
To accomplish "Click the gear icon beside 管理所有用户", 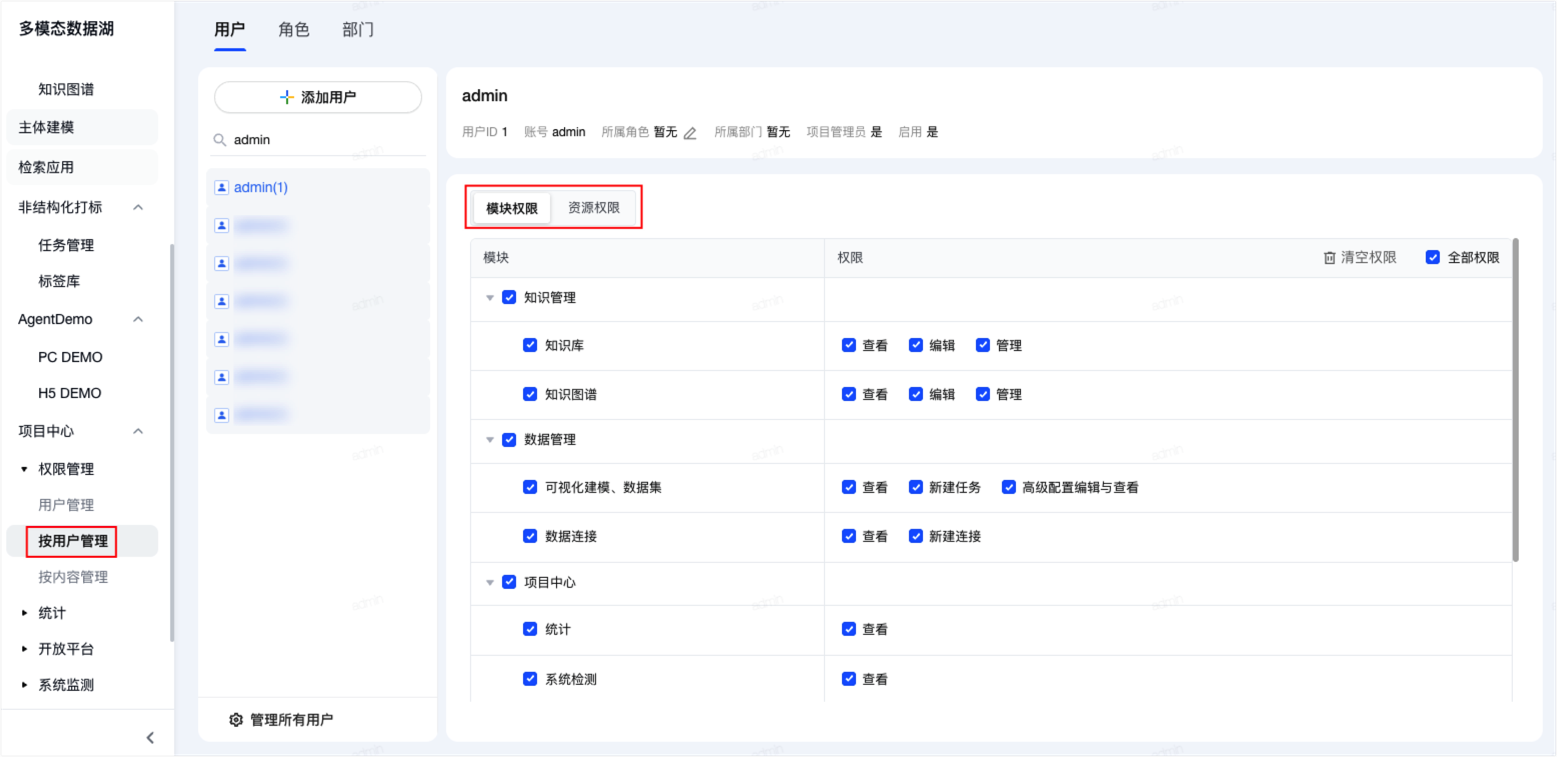I will (237, 720).
